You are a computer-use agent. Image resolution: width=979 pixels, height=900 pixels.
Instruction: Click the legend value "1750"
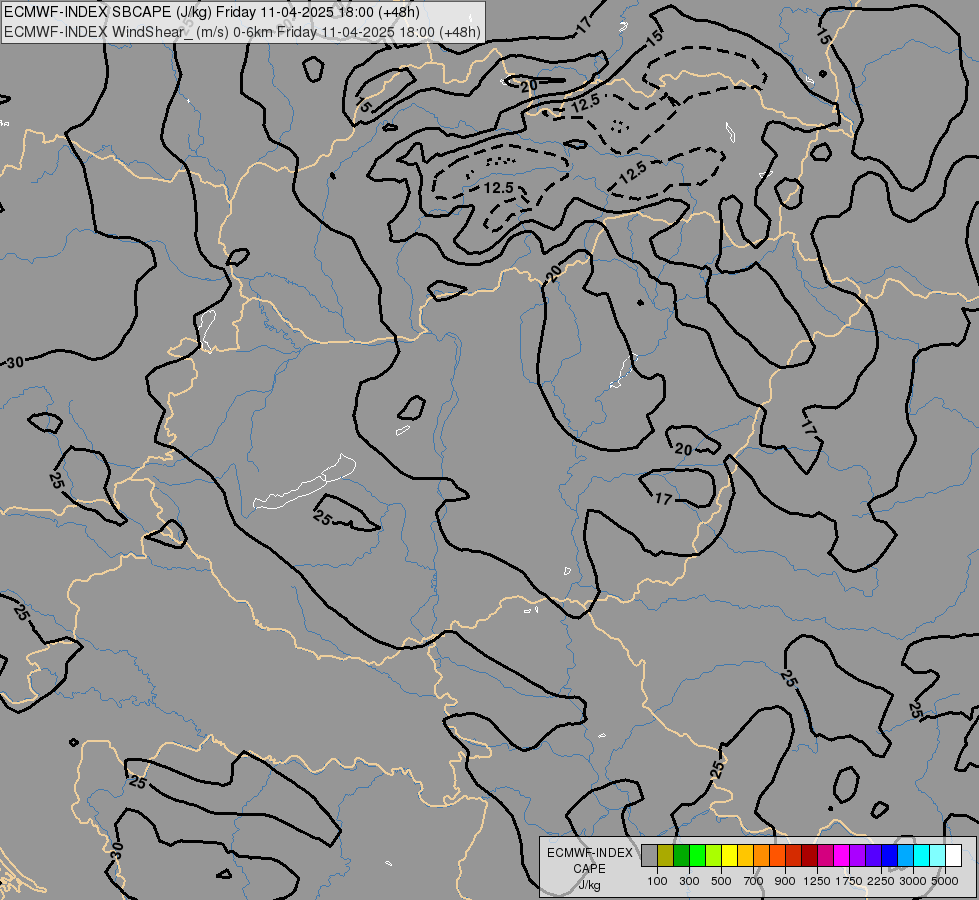coord(849,881)
